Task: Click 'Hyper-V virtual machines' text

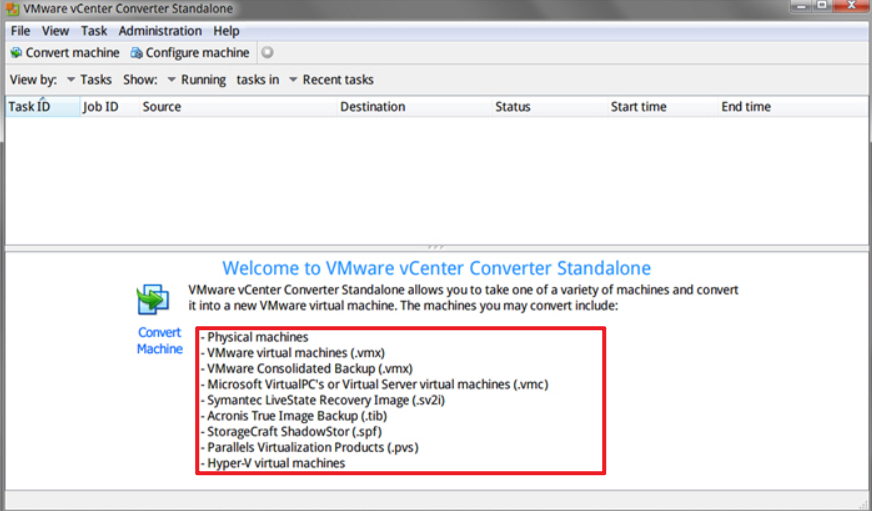Action: (x=276, y=463)
